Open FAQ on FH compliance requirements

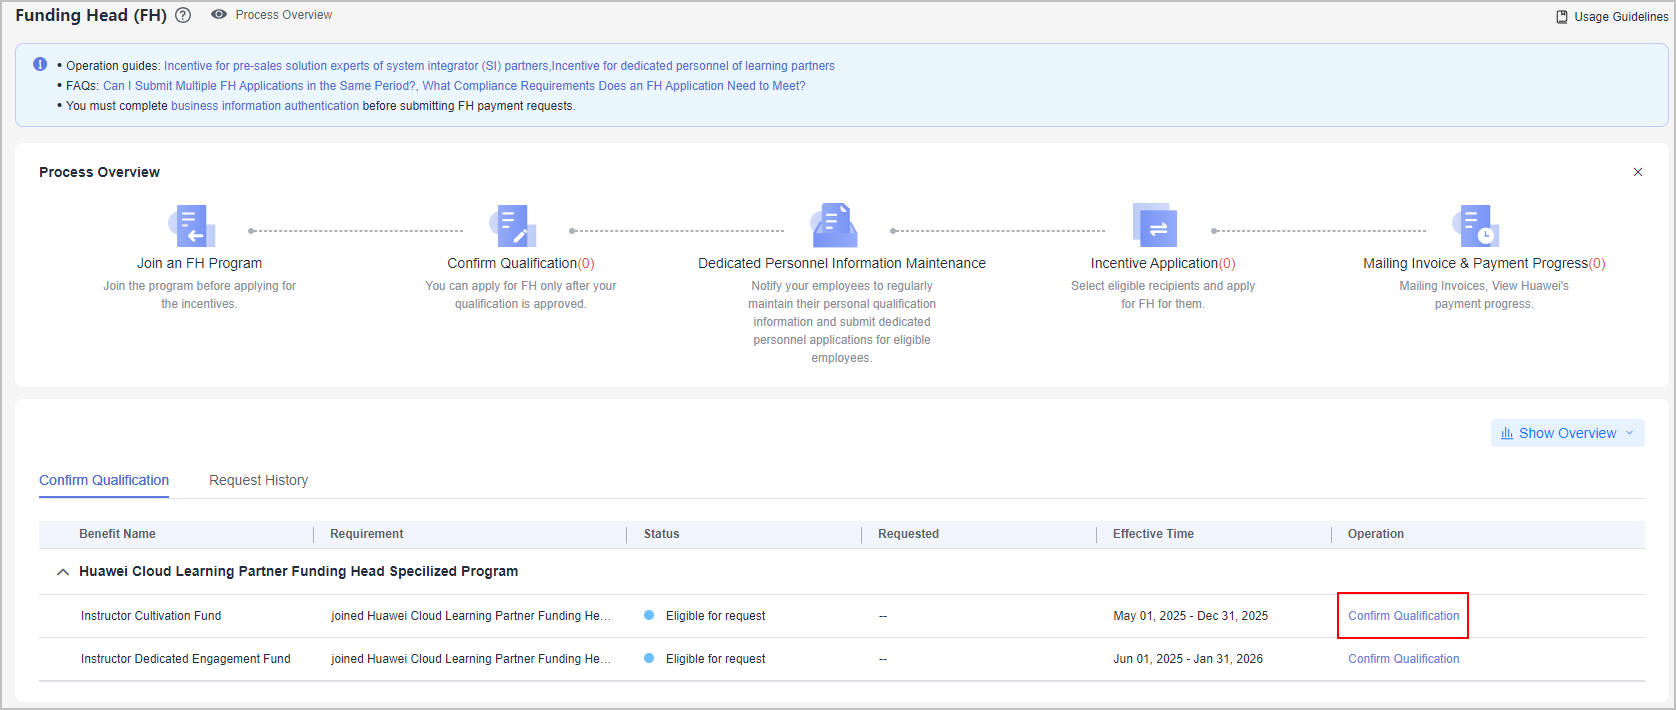pos(613,86)
